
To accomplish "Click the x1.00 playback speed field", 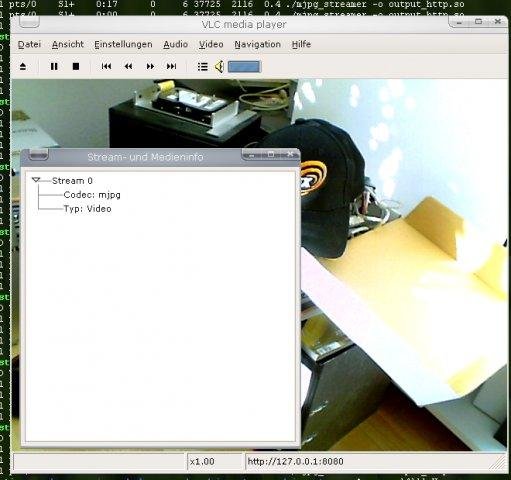I will click(x=215, y=462).
